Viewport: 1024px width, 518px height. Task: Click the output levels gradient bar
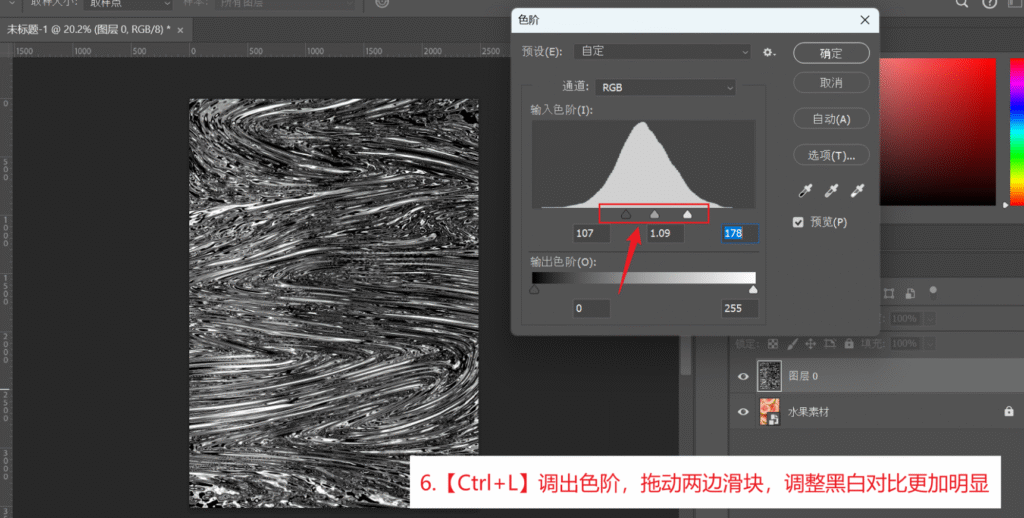coord(644,278)
